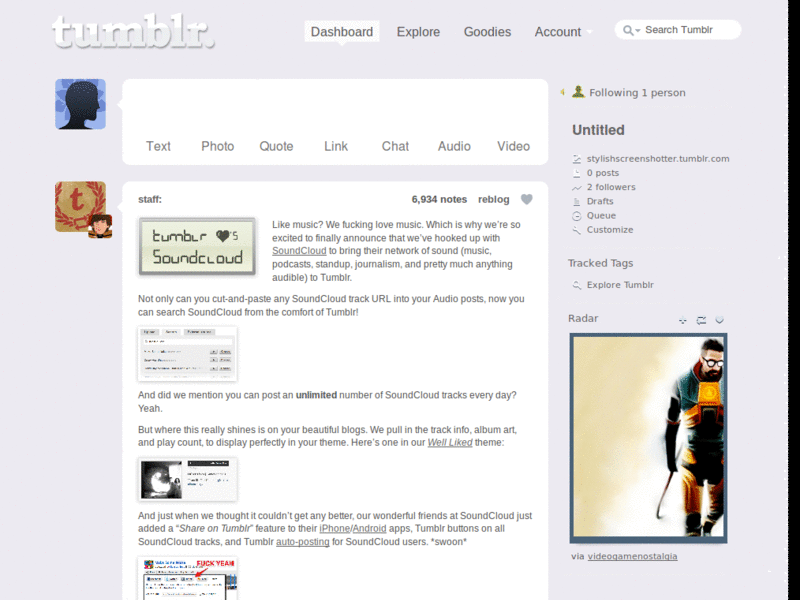This screenshot has height=600, width=800.
Task: Click the iPhone app link
Action: point(334,529)
